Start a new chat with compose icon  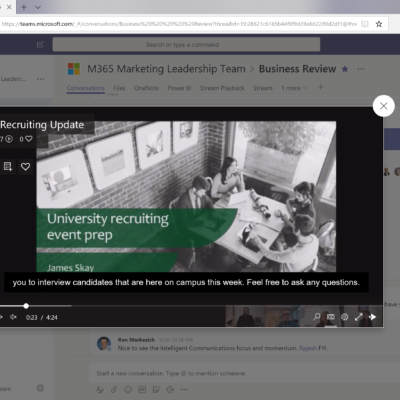[x=40, y=44]
